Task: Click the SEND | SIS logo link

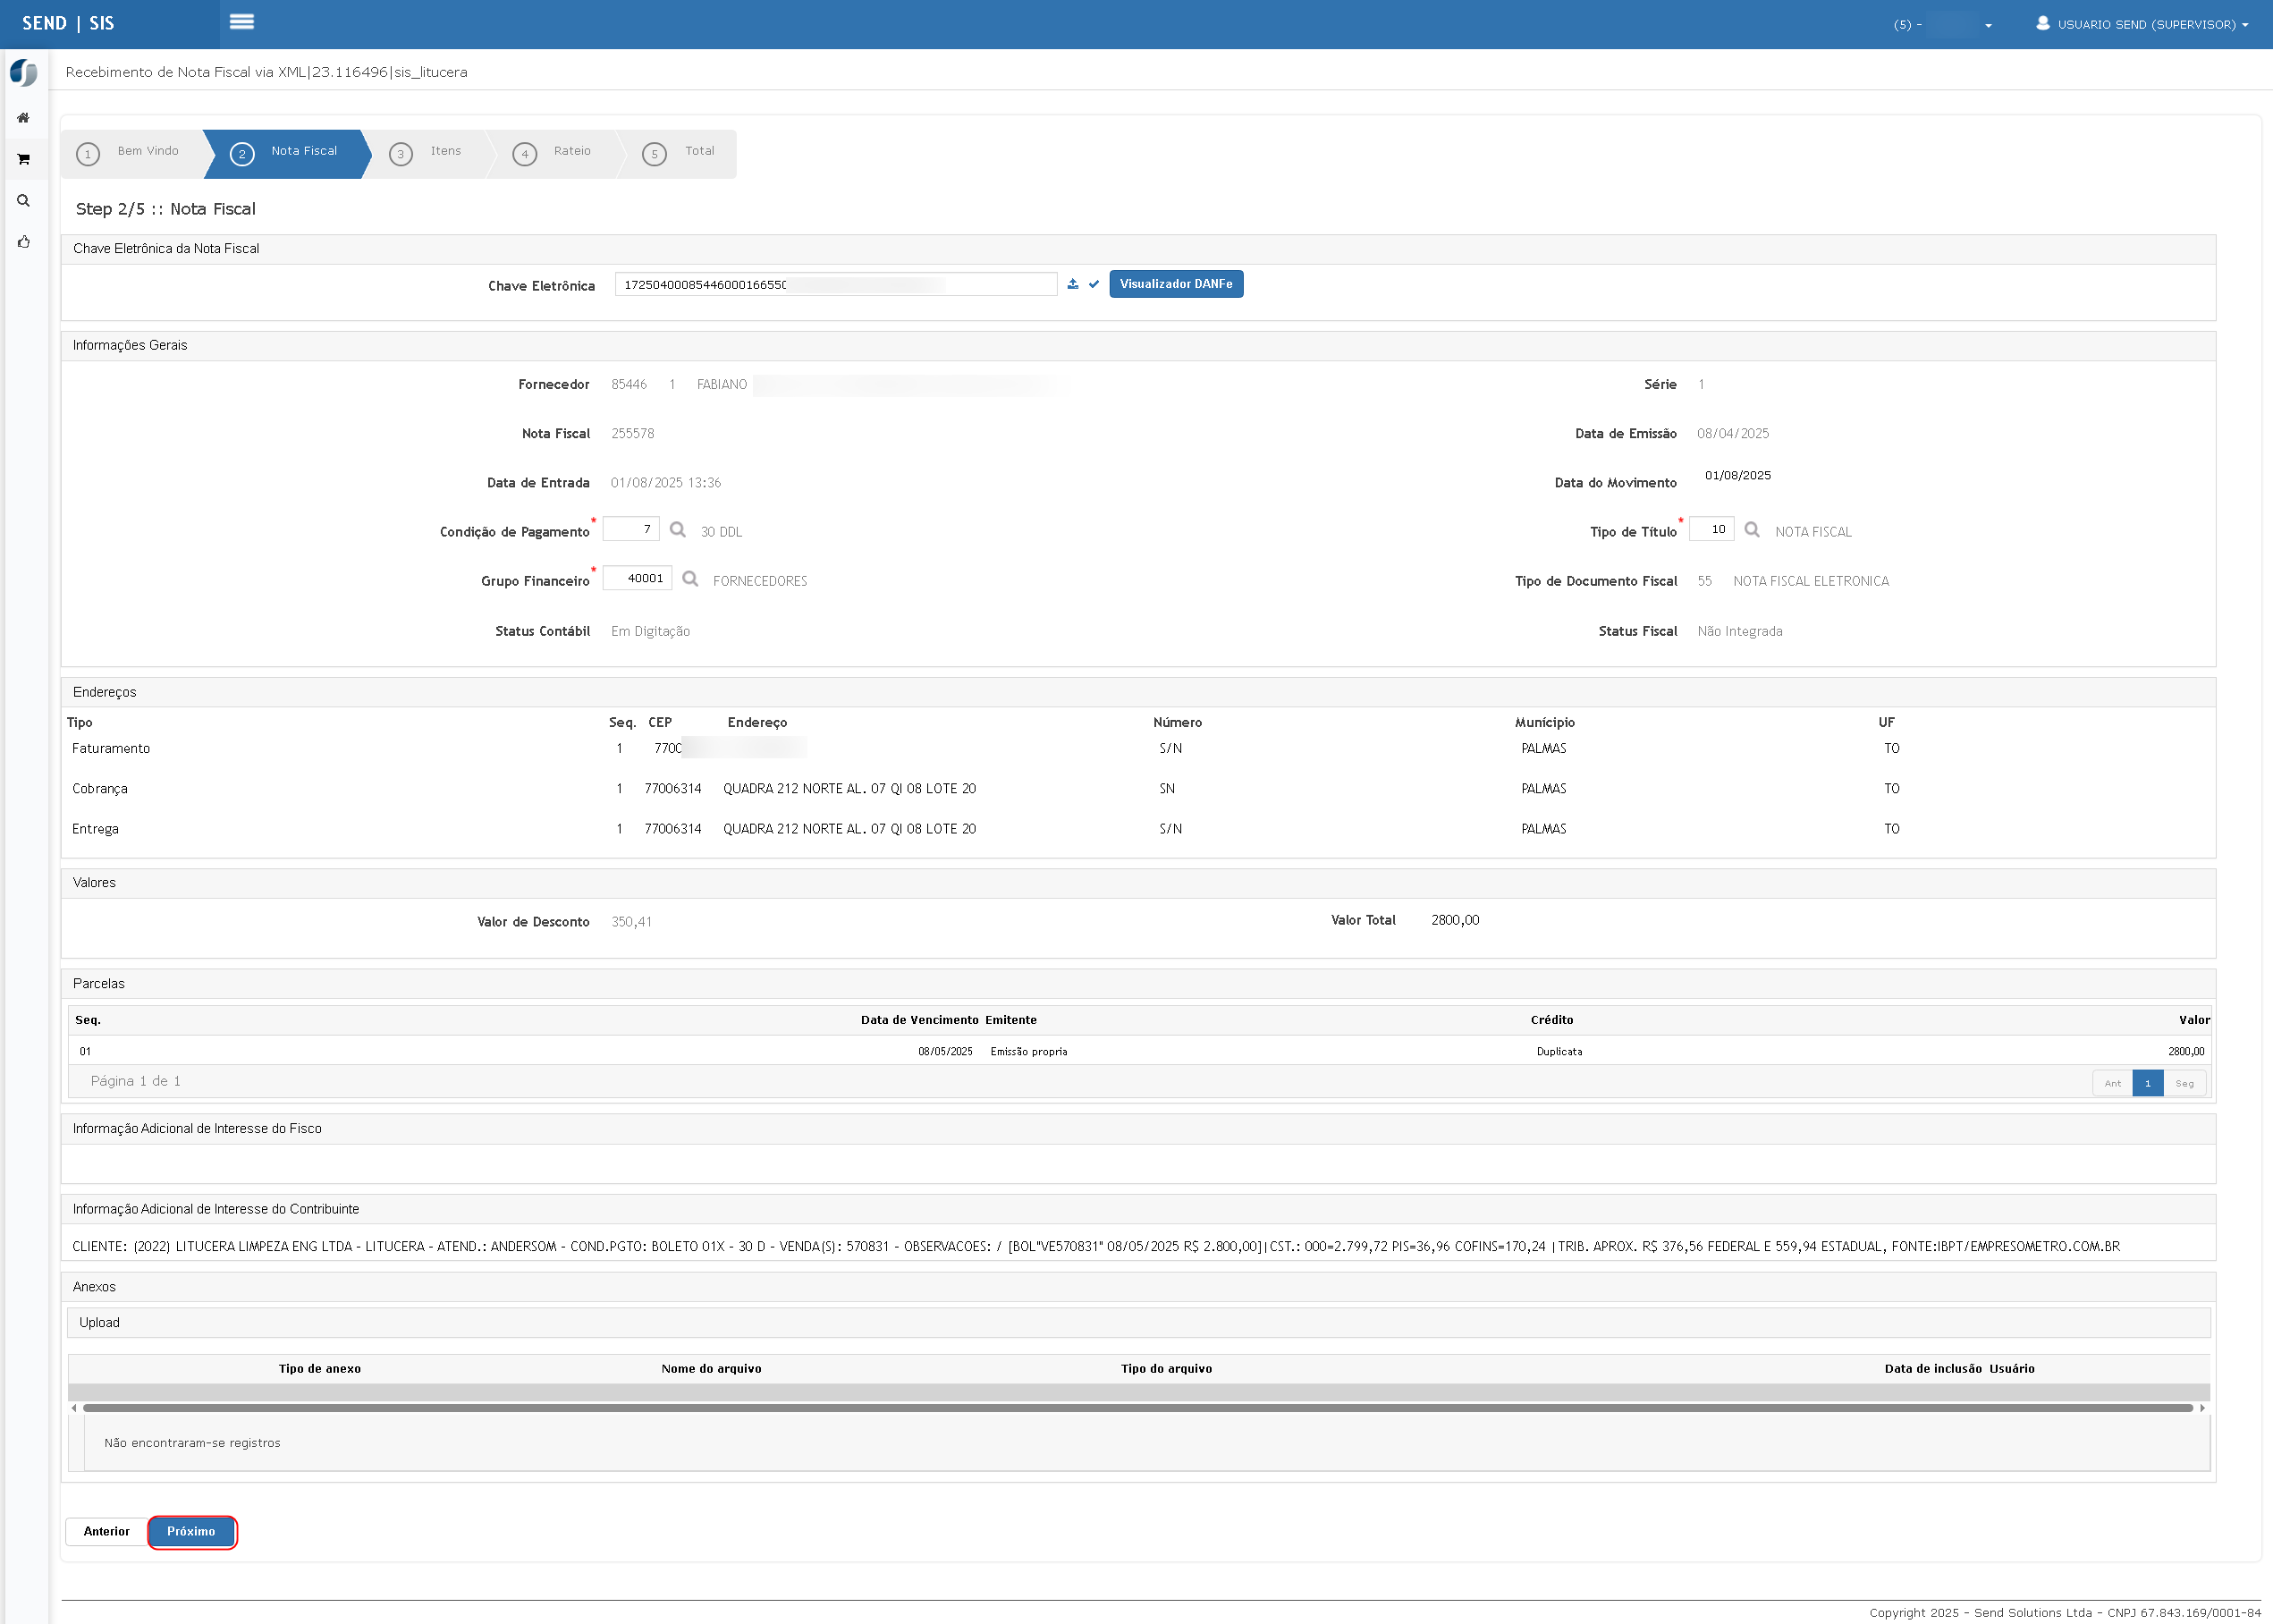Action: [x=68, y=23]
